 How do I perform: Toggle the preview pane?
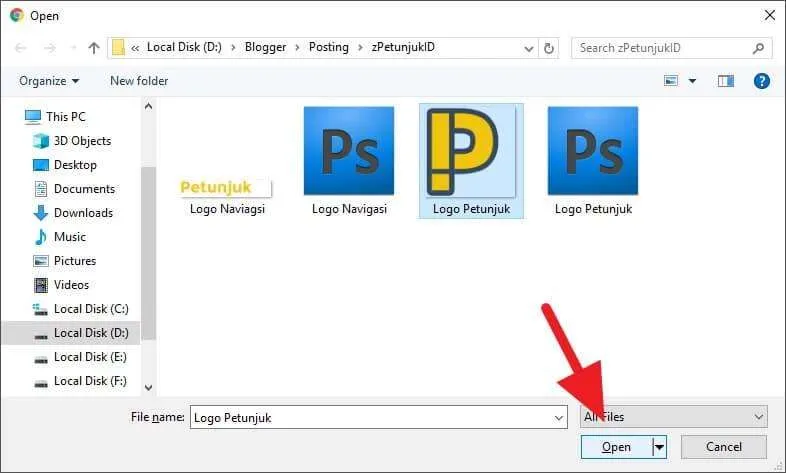(x=725, y=81)
